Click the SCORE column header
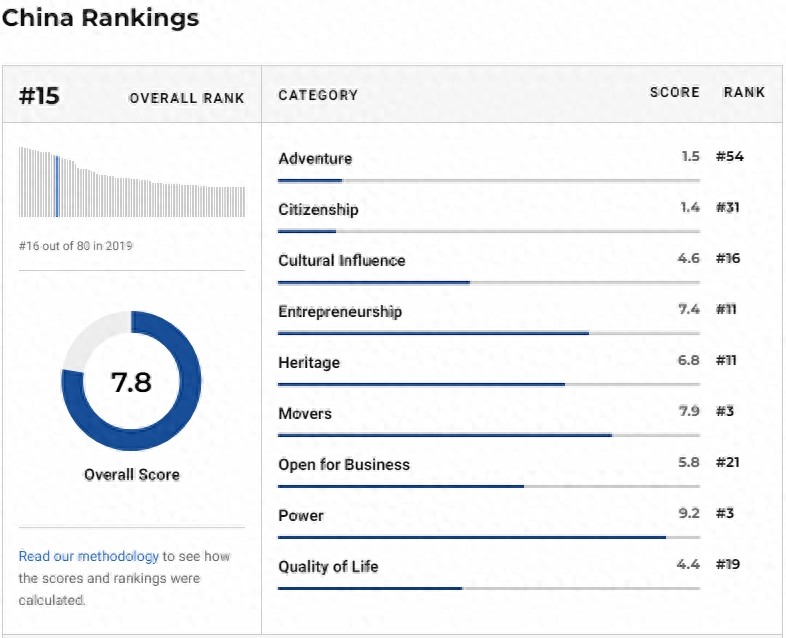The image size is (786, 638). (x=674, y=92)
